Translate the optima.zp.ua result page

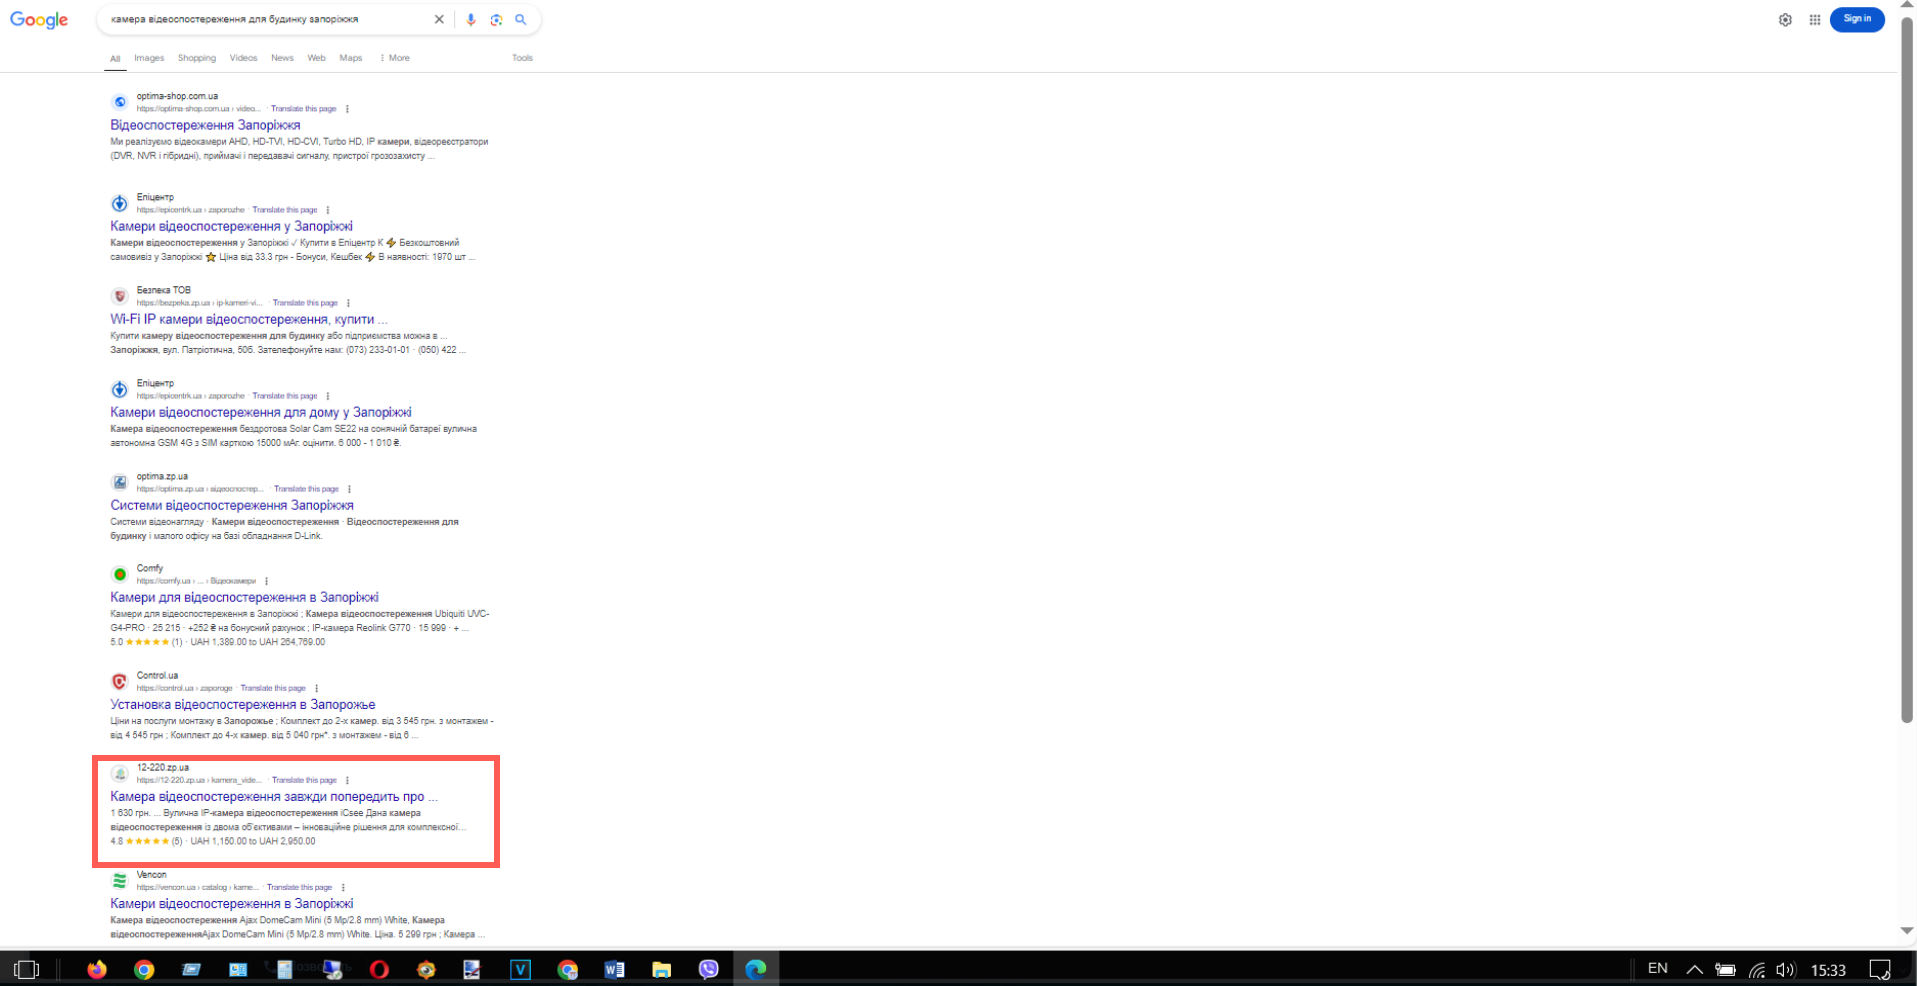306,489
